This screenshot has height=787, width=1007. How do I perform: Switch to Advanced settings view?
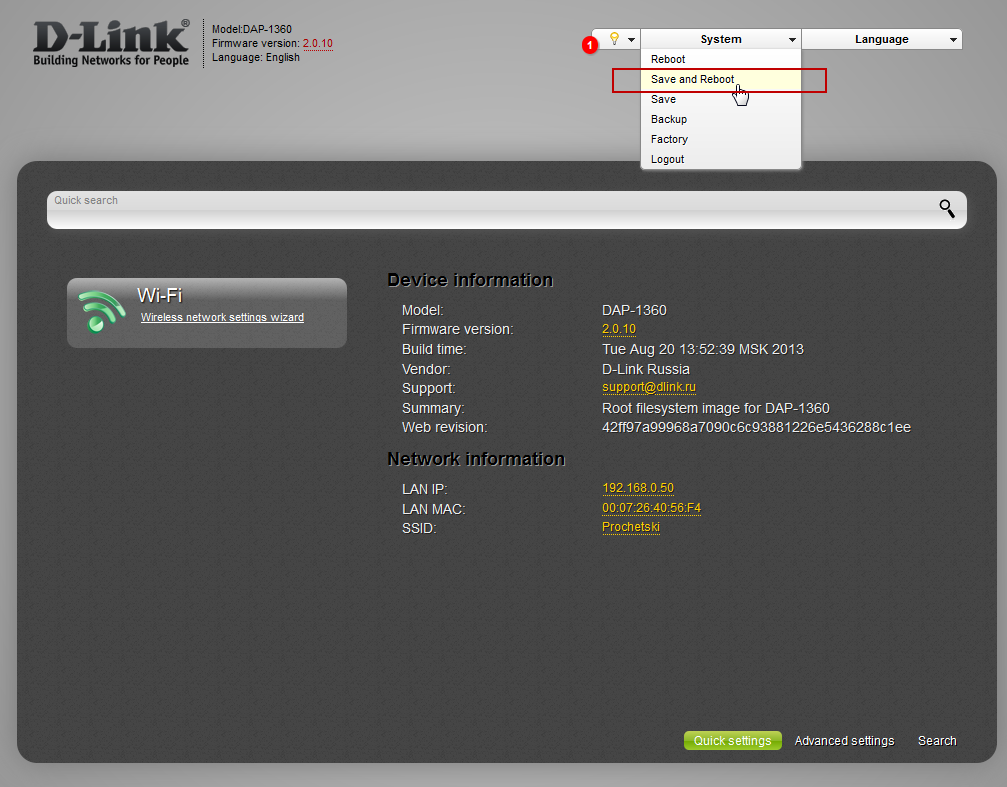pyautogui.click(x=844, y=741)
